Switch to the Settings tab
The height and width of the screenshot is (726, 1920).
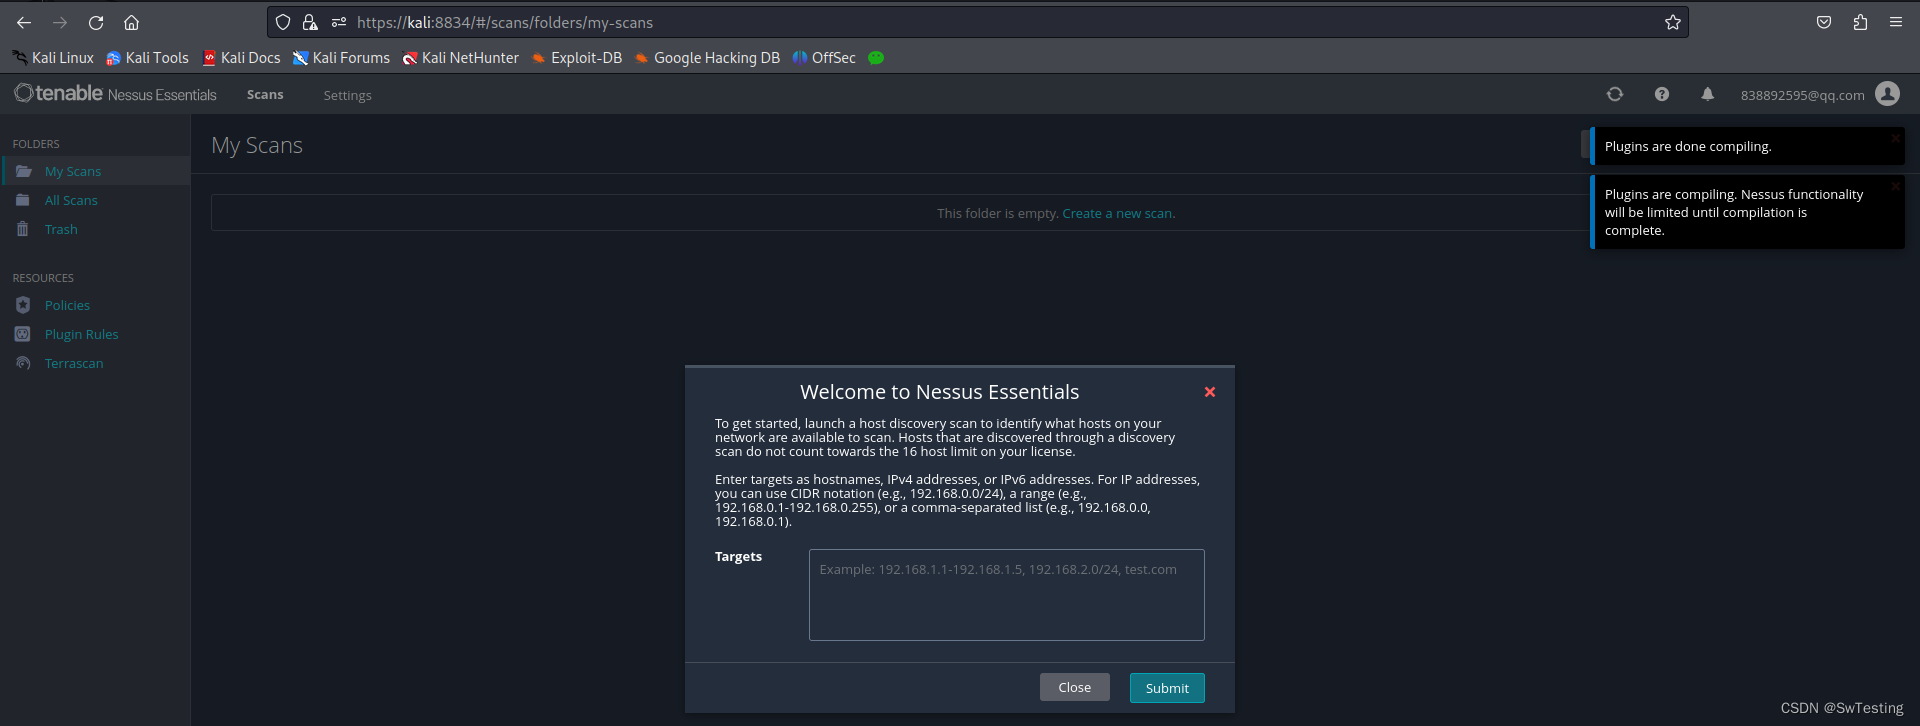(347, 95)
